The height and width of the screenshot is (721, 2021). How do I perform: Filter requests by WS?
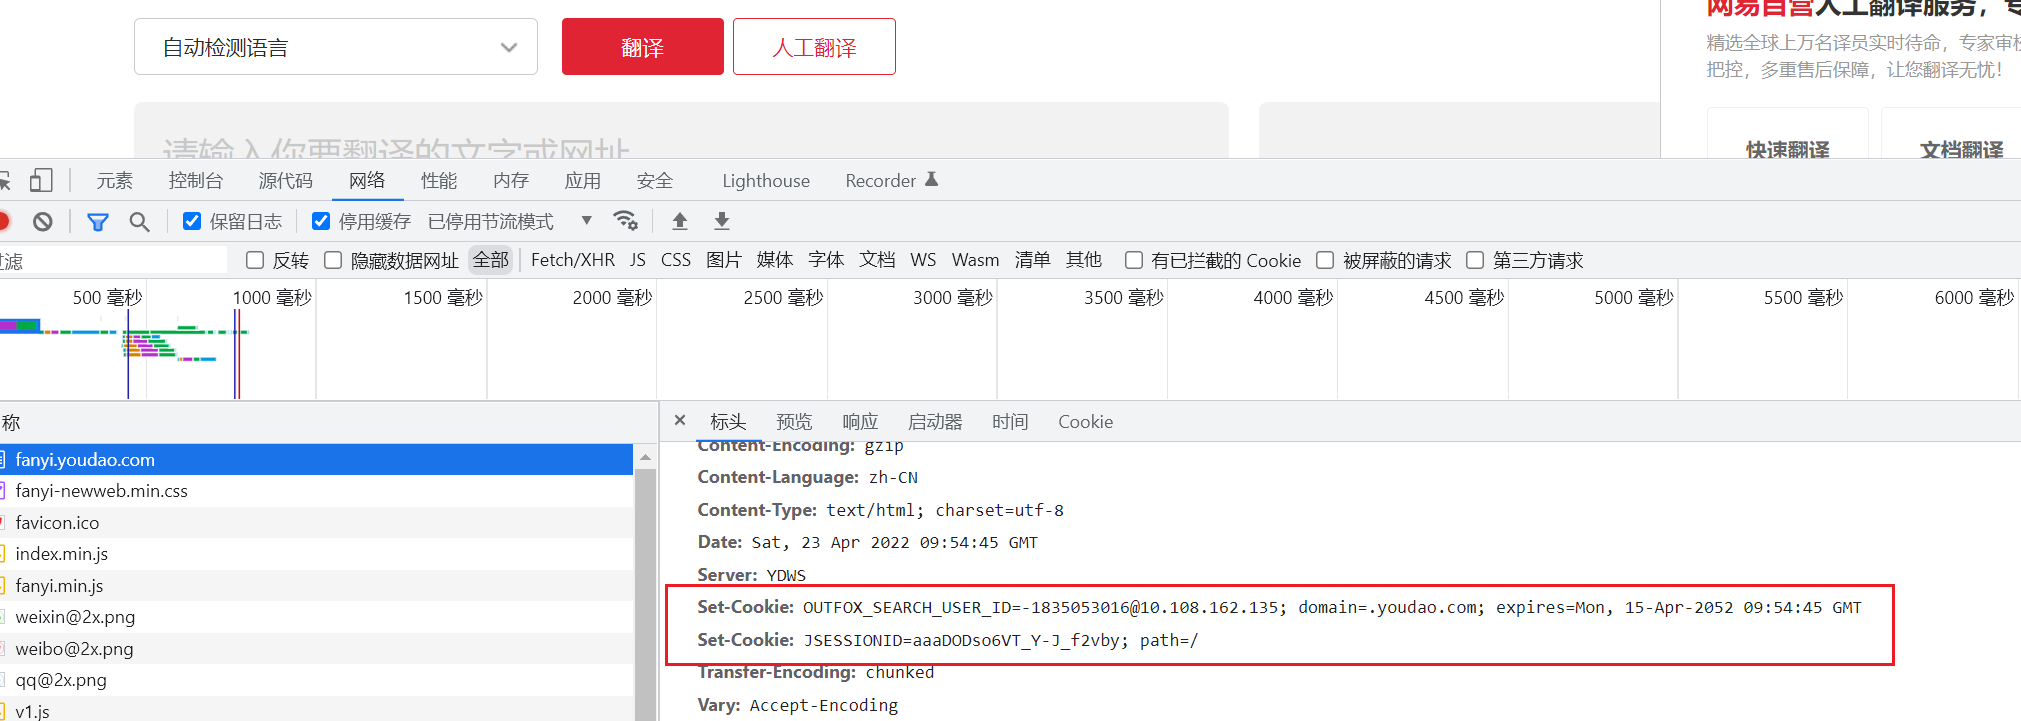point(923,260)
